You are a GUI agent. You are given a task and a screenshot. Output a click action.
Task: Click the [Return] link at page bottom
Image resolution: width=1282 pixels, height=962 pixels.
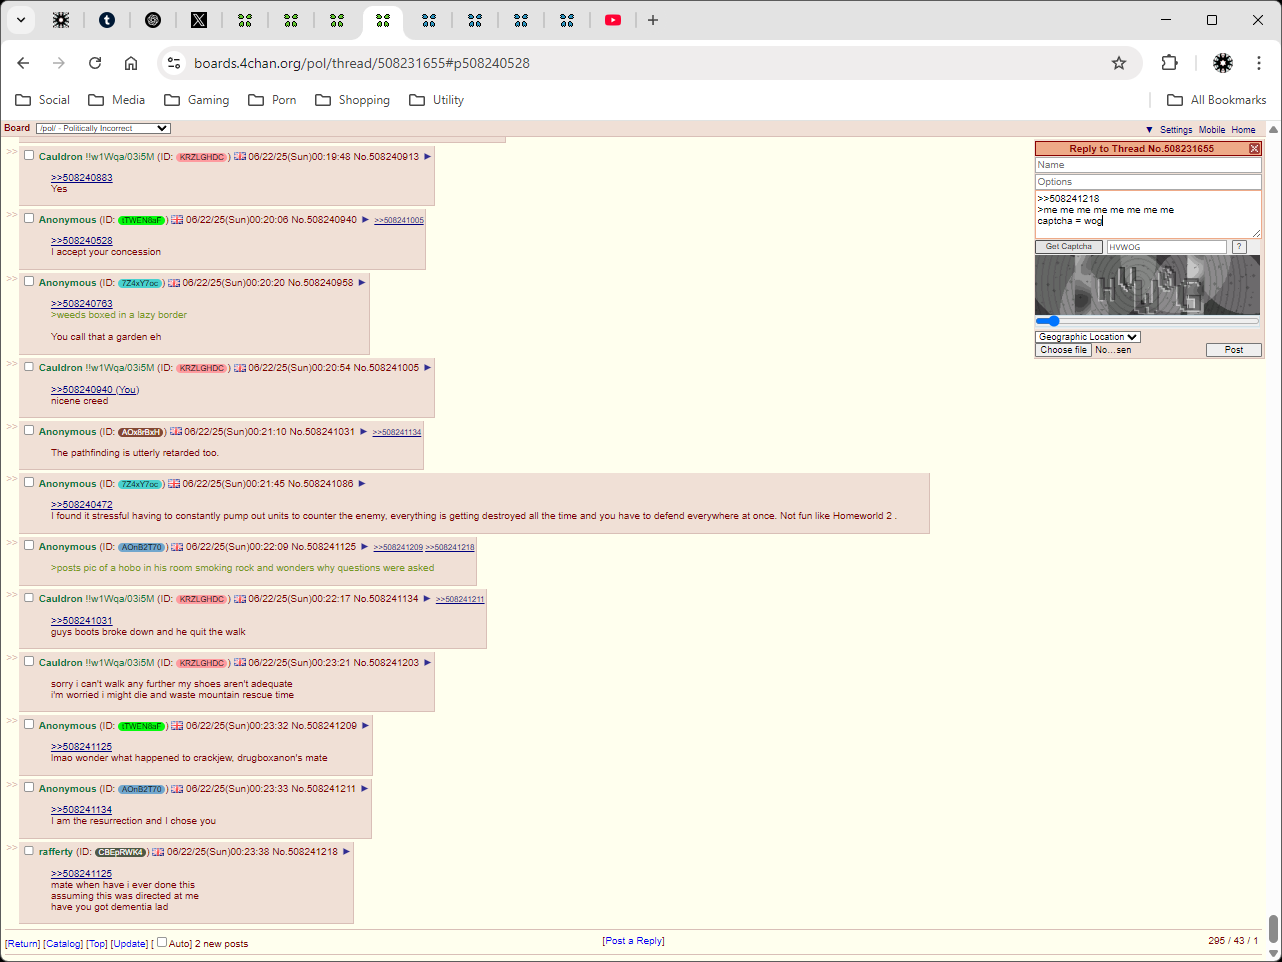[22, 944]
